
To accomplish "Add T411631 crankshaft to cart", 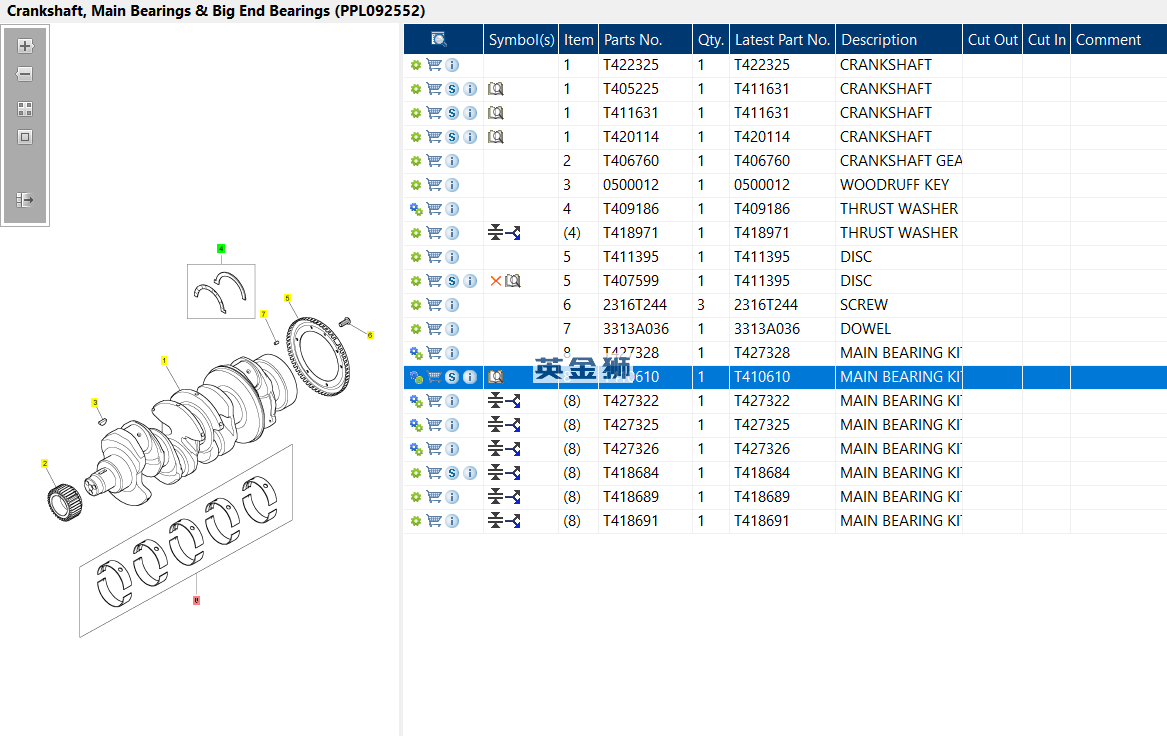I will pyautogui.click(x=434, y=113).
